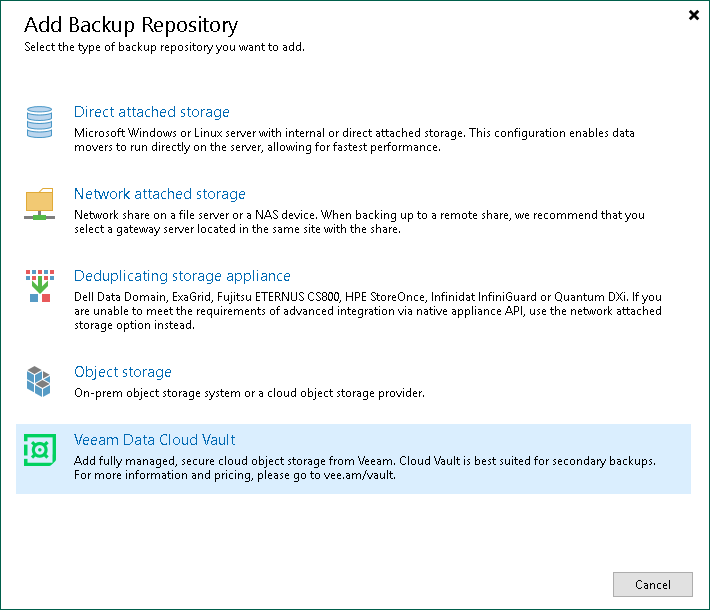Click the 'Microsoft Windows or Linux server' description
710x610 pixels.
tap(354, 140)
